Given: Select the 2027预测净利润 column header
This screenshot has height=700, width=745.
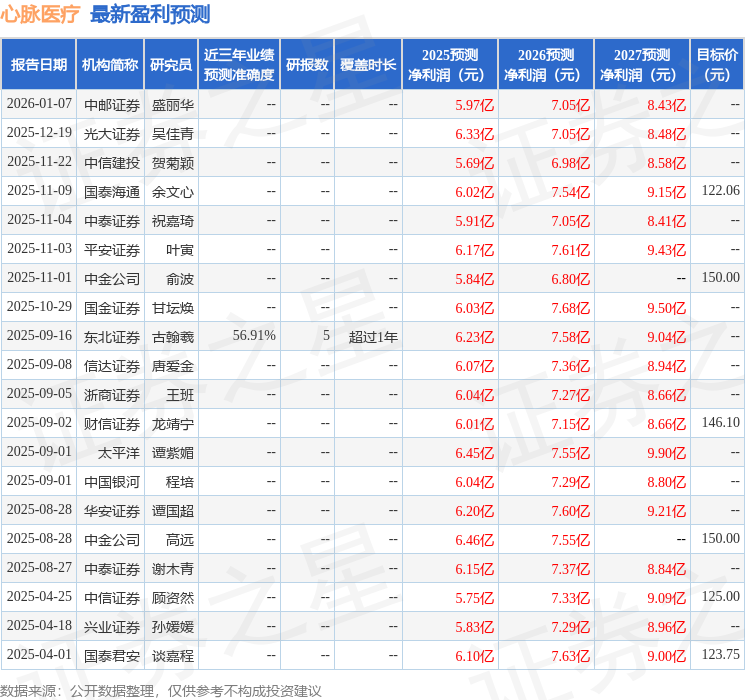Looking at the screenshot, I should (x=642, y=65).
